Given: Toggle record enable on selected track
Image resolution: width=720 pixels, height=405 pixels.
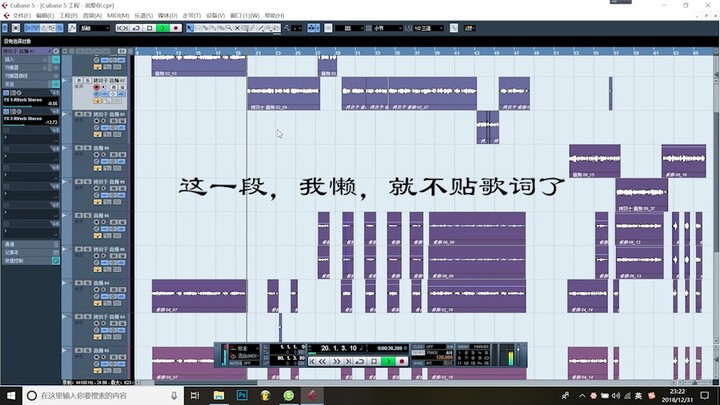Looking at the screenshot, I should (x=96, y=87).
